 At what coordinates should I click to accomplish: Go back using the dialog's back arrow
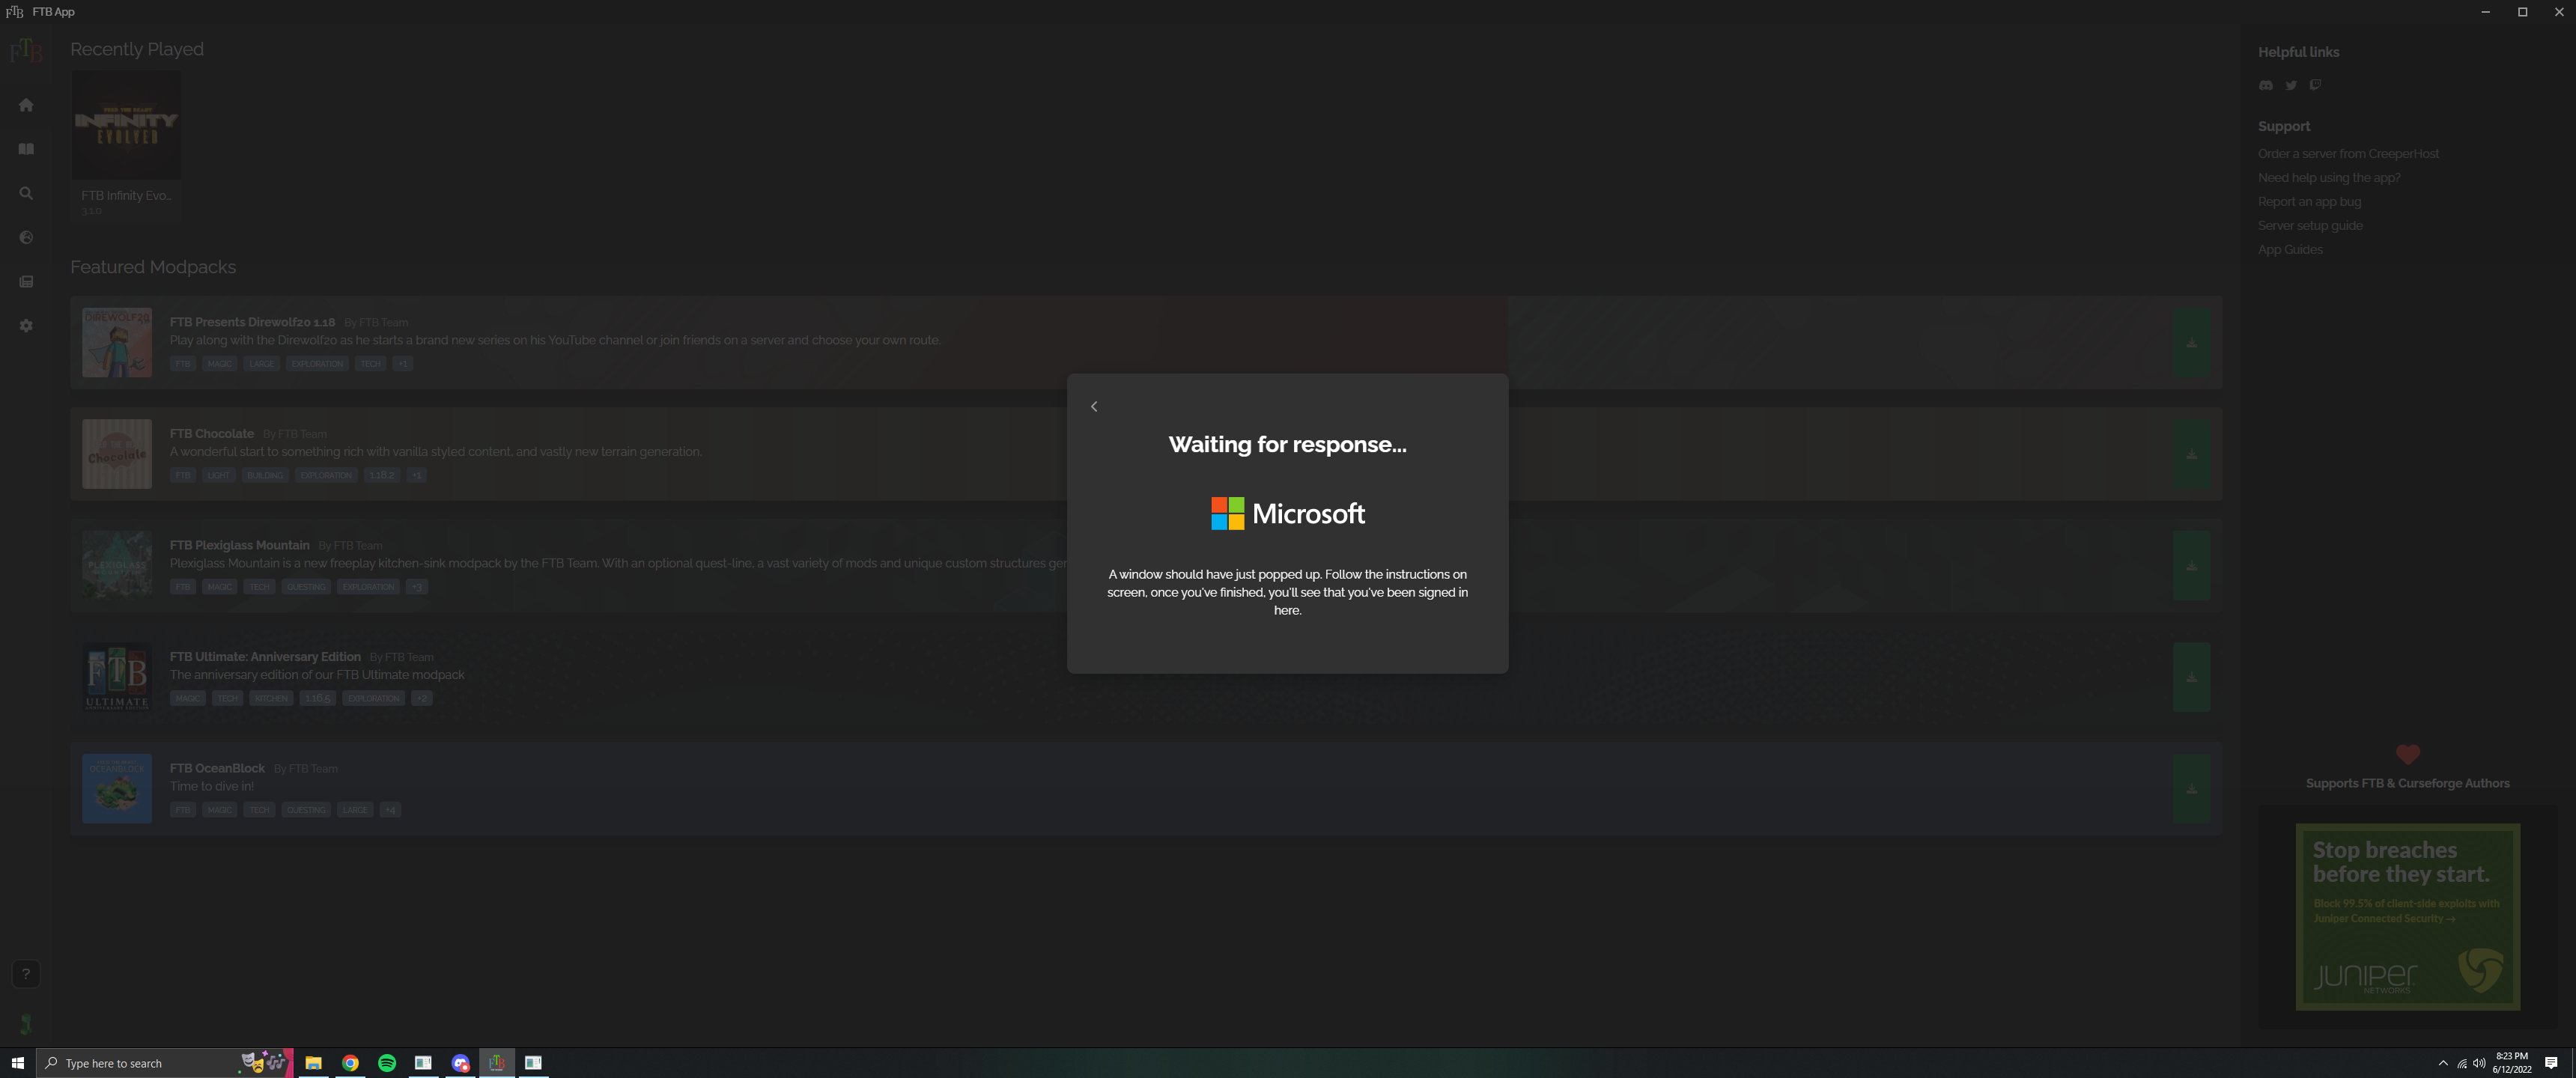pos(1094,406)
